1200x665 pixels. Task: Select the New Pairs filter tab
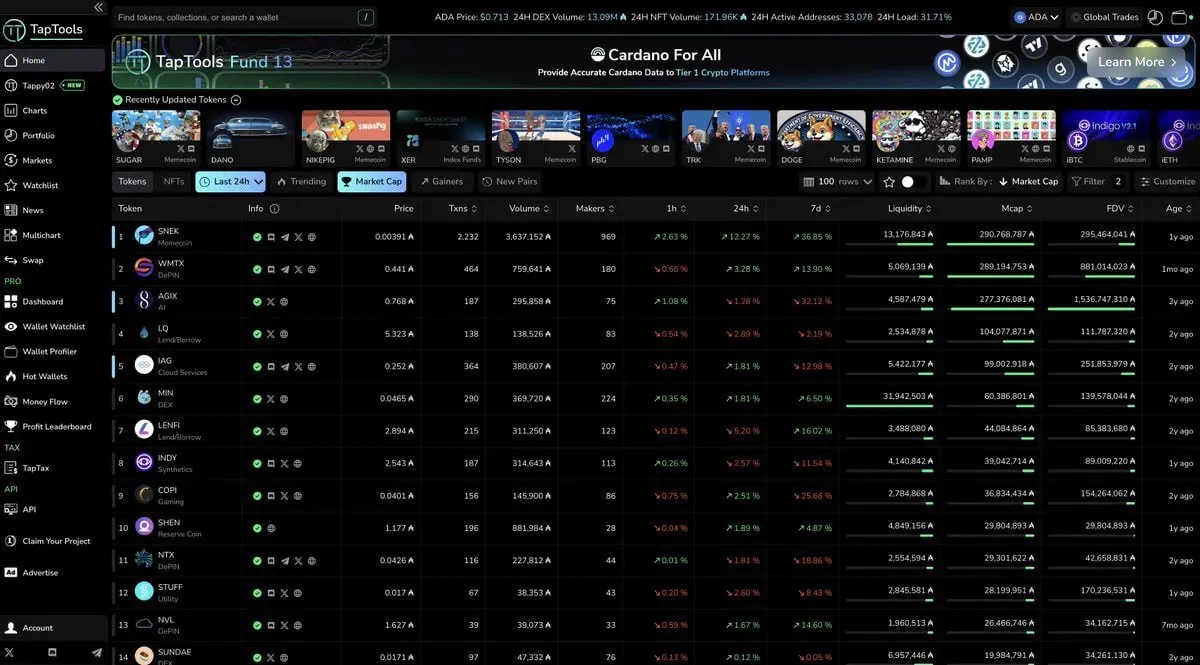pyautogui.click(x=509, y=181)
